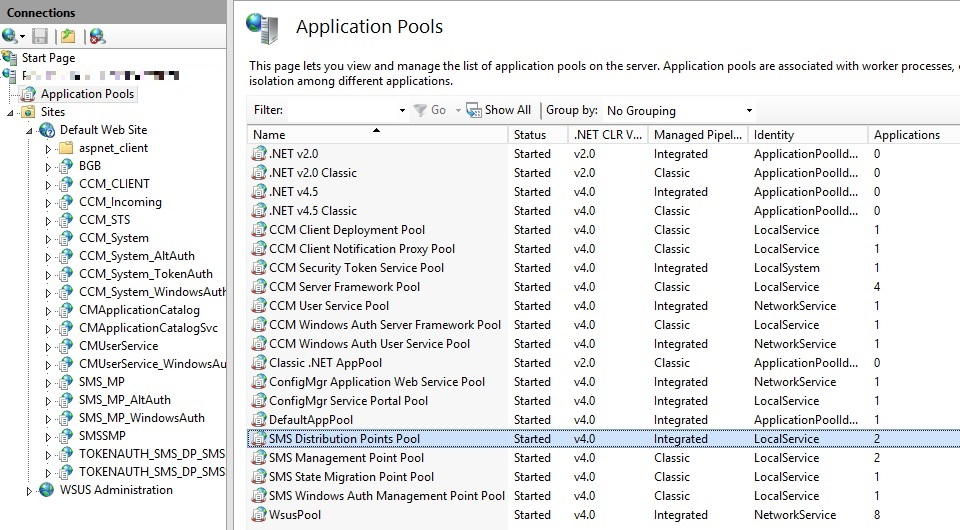The image size is (960, 530).
Task: Select Application Pools in Connections tree
Action: click(87, 94)
